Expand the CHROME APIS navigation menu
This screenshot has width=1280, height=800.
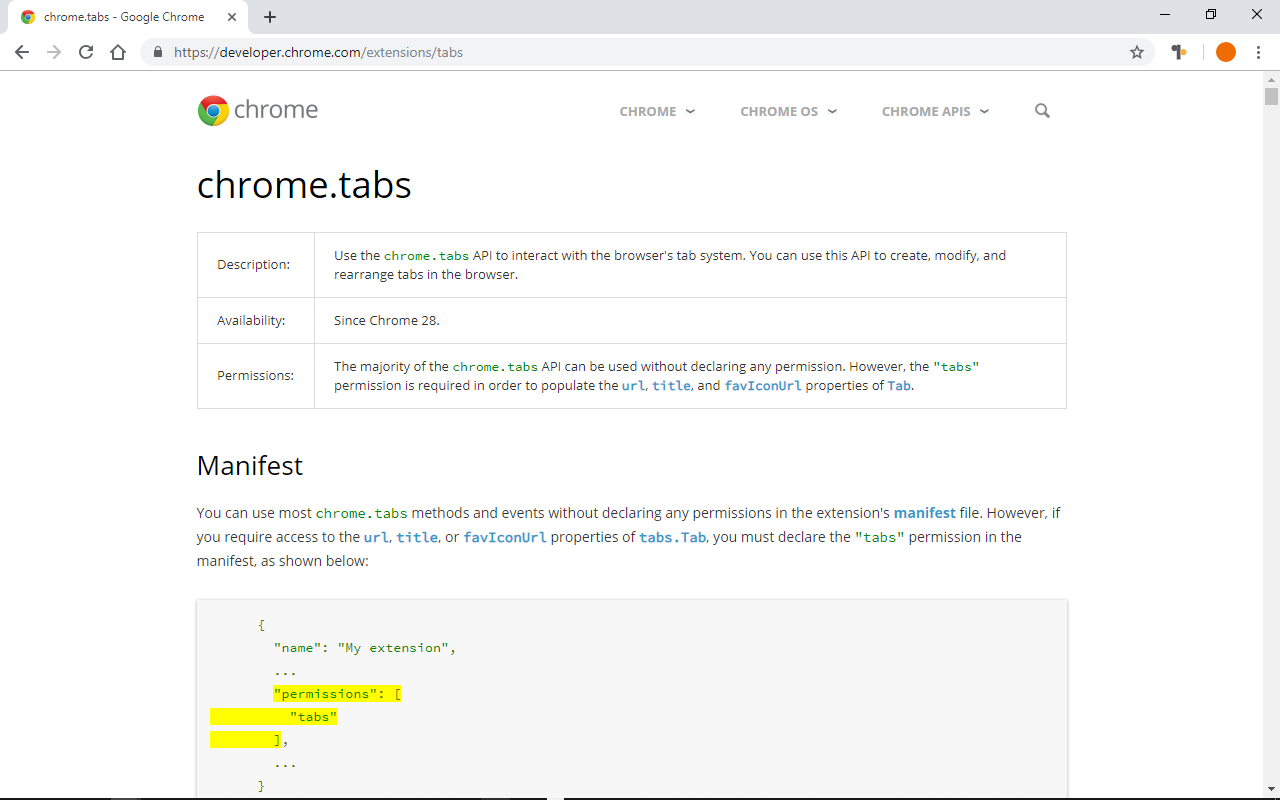[935, 111]
